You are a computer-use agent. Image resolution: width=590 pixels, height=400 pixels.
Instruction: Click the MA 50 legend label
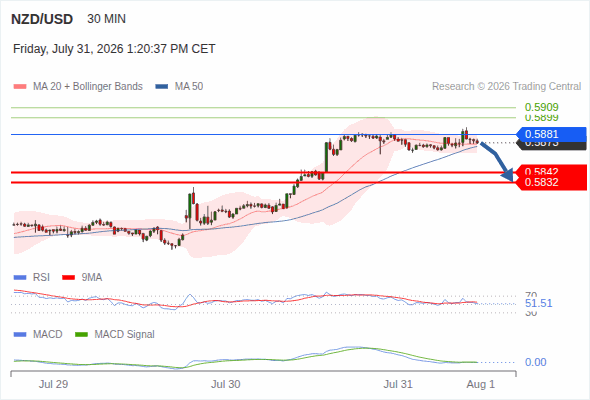pos(189,87)
